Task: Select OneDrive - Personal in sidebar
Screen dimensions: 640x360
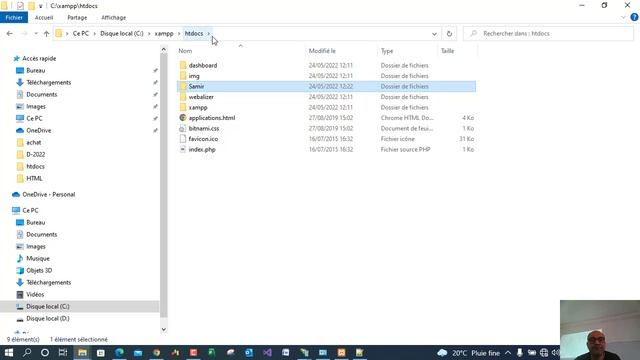Action: click(48, 195)
